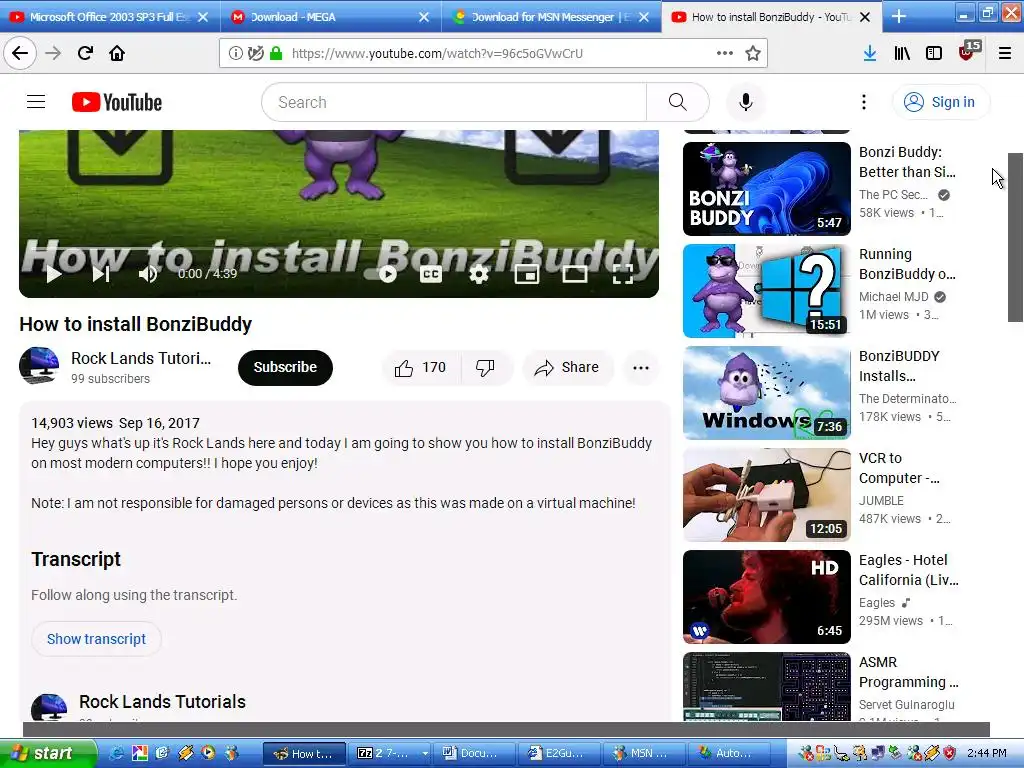The image size is (1024, 768).
Task: Open Running BonziBuddy video thumbnail
Action: click(x=767, y=291)
